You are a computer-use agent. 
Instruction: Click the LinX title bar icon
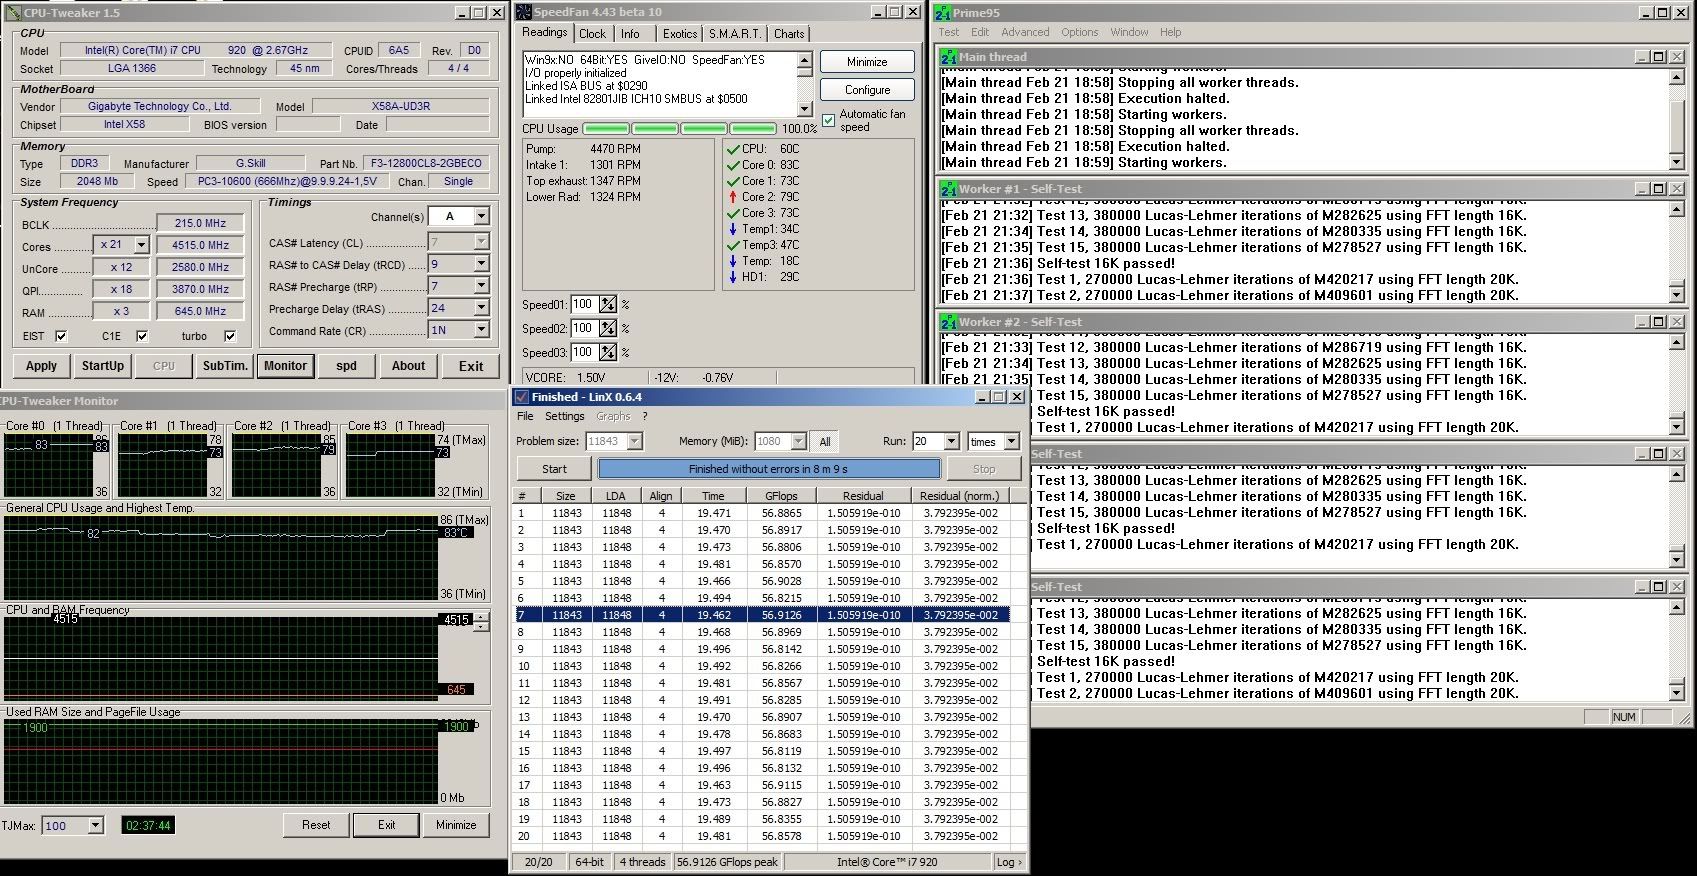(x=521, y=397)
